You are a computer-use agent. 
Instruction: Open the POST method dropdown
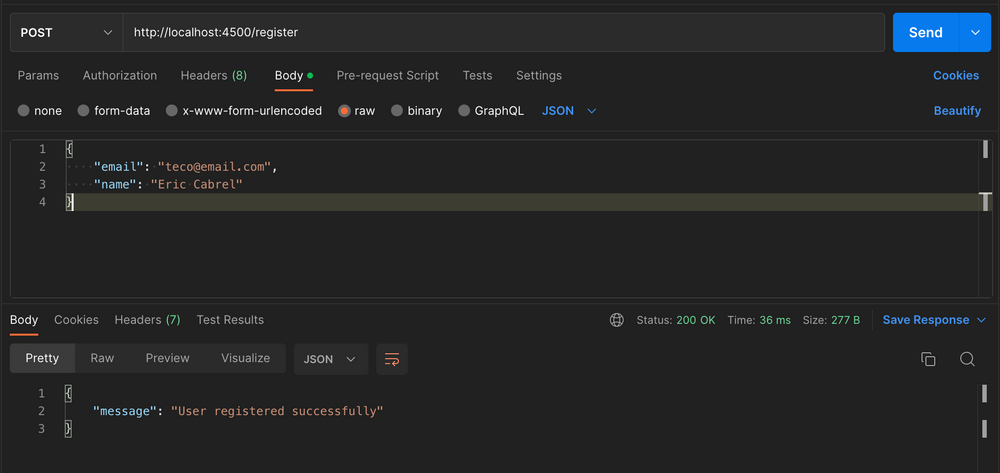[66, 32]
